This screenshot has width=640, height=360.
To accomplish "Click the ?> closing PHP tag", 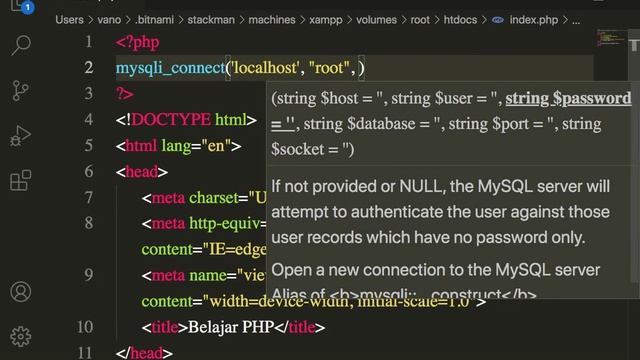I will (124, 93).
